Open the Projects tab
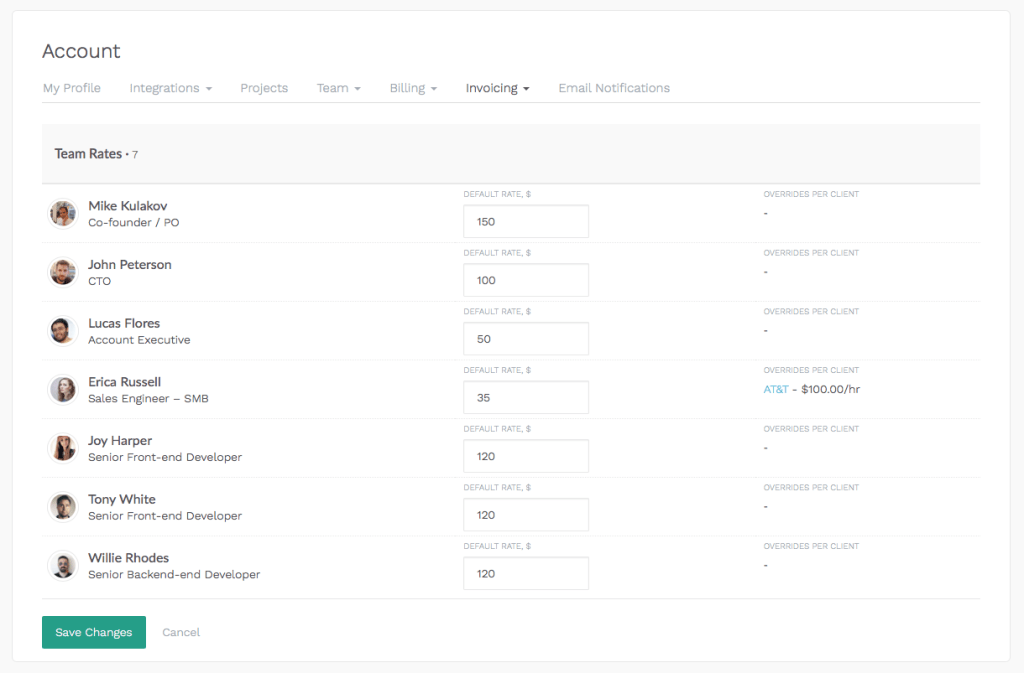 tap(263, 88)
